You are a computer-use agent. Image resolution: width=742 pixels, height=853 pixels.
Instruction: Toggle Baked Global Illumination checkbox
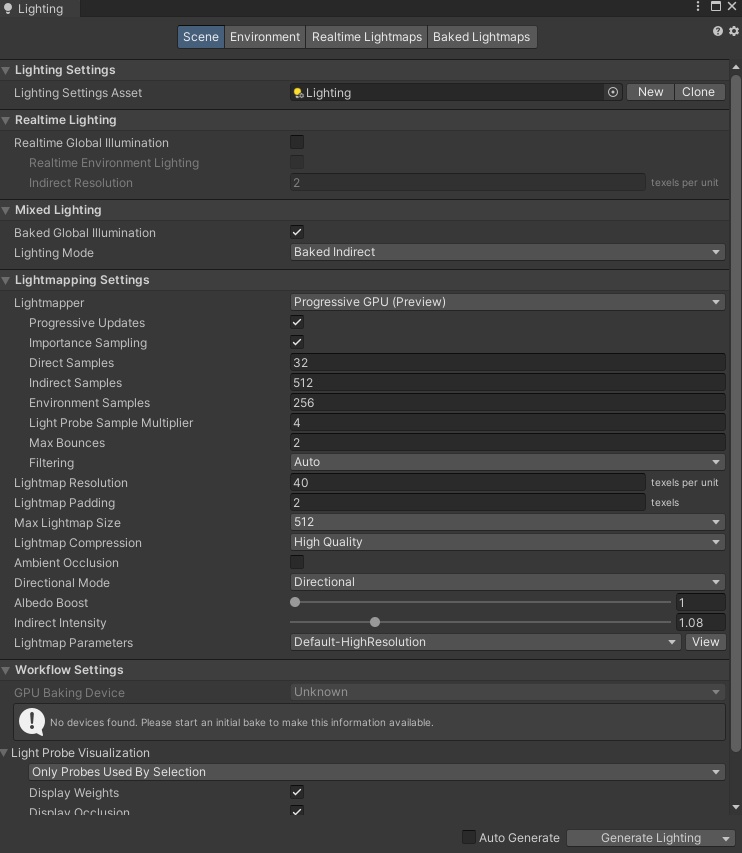(x=297, y=232)
